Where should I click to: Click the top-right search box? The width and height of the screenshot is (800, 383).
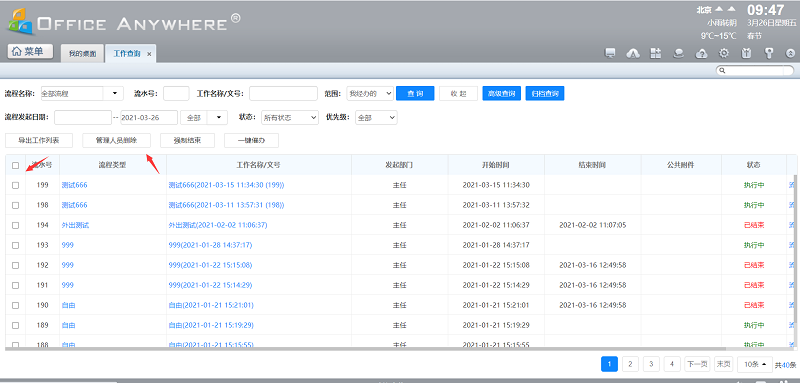tap(755, 70)
